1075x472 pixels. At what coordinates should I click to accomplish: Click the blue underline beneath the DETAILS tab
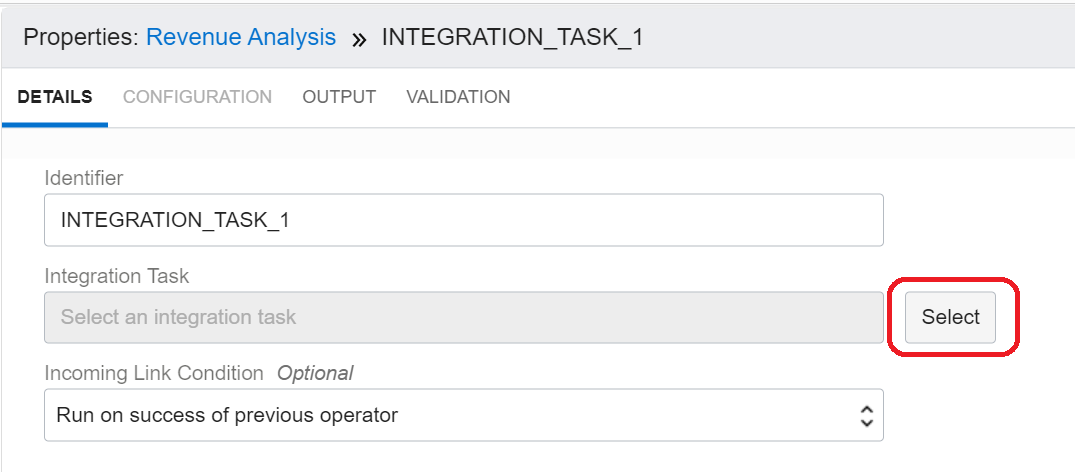tap(55, 124)
